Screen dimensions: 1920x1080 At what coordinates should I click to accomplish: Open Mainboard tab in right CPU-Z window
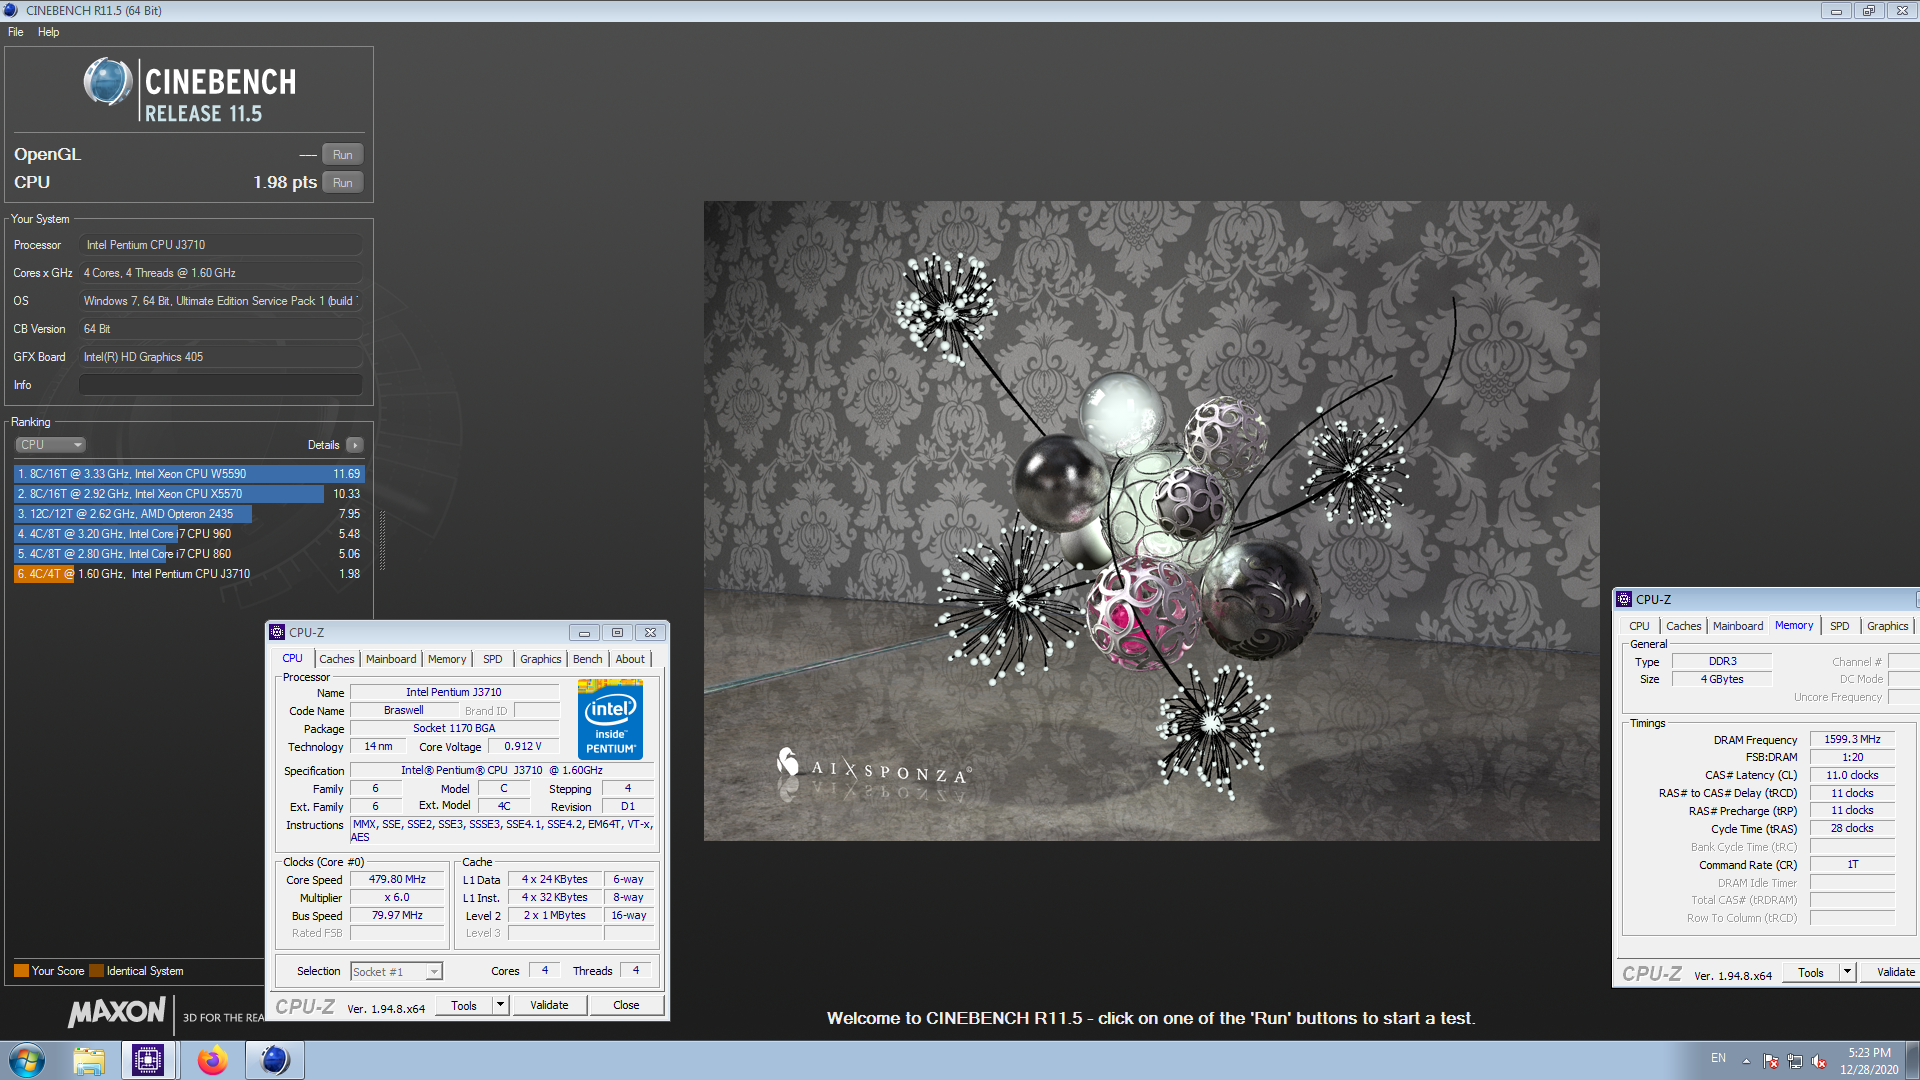click(x=1738, y=626)
